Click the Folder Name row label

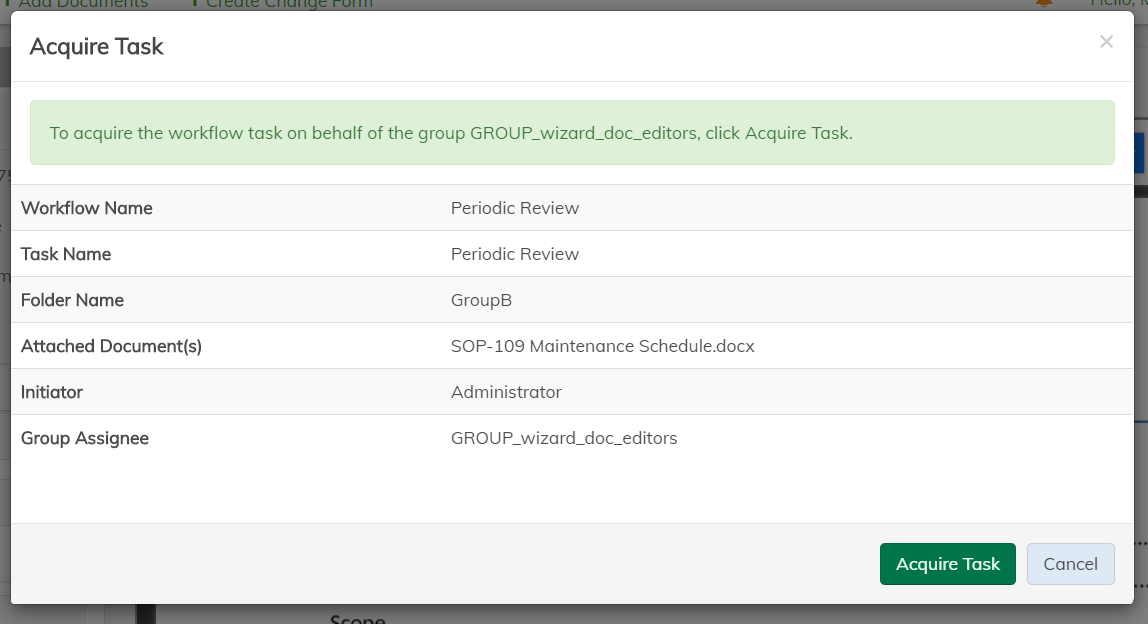coord(72,300)
